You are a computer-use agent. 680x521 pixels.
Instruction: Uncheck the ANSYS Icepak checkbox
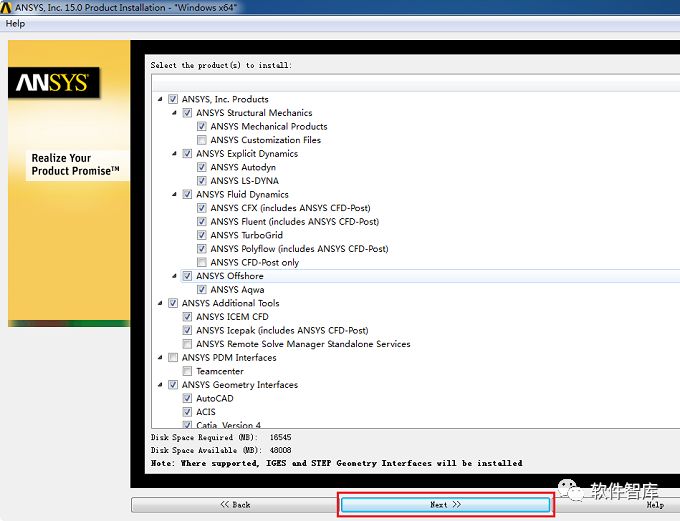click(x=187, y=330)
